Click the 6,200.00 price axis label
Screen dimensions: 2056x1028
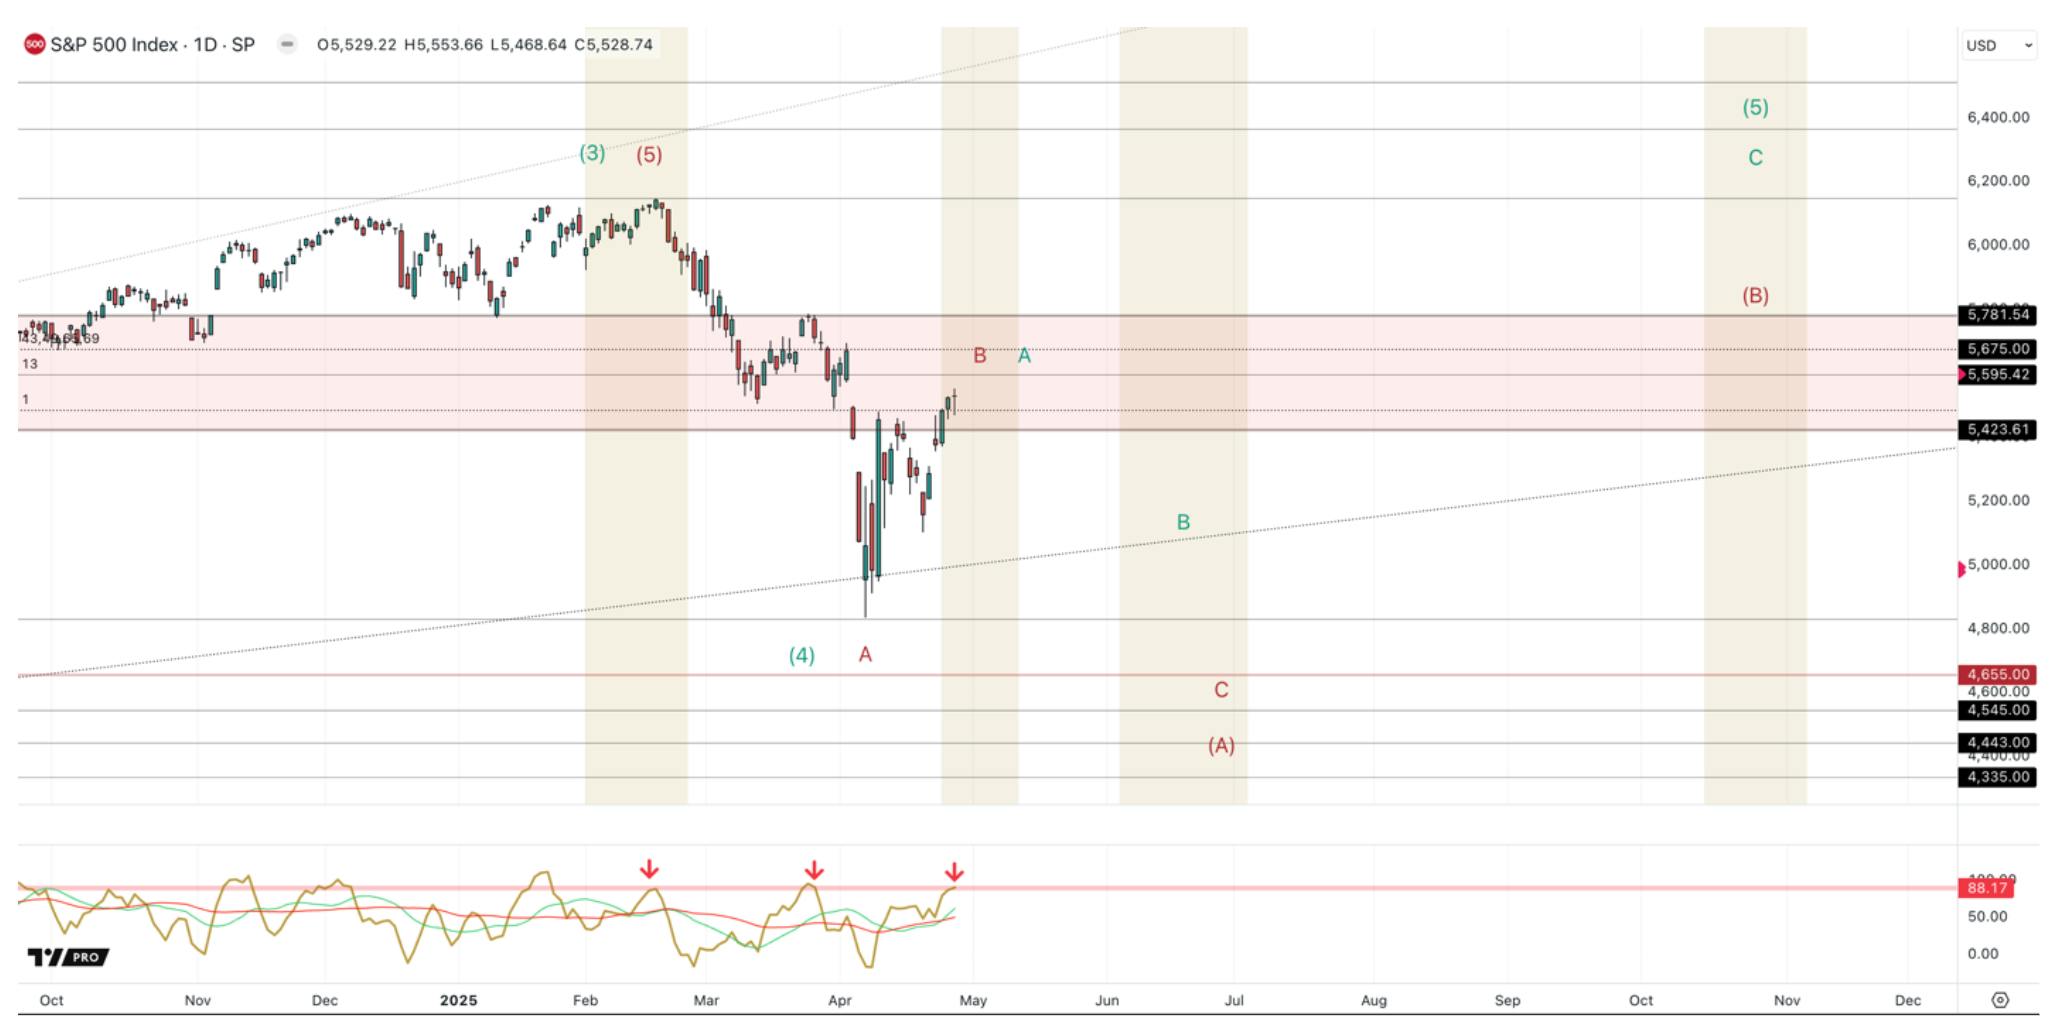coord(1998,181)
